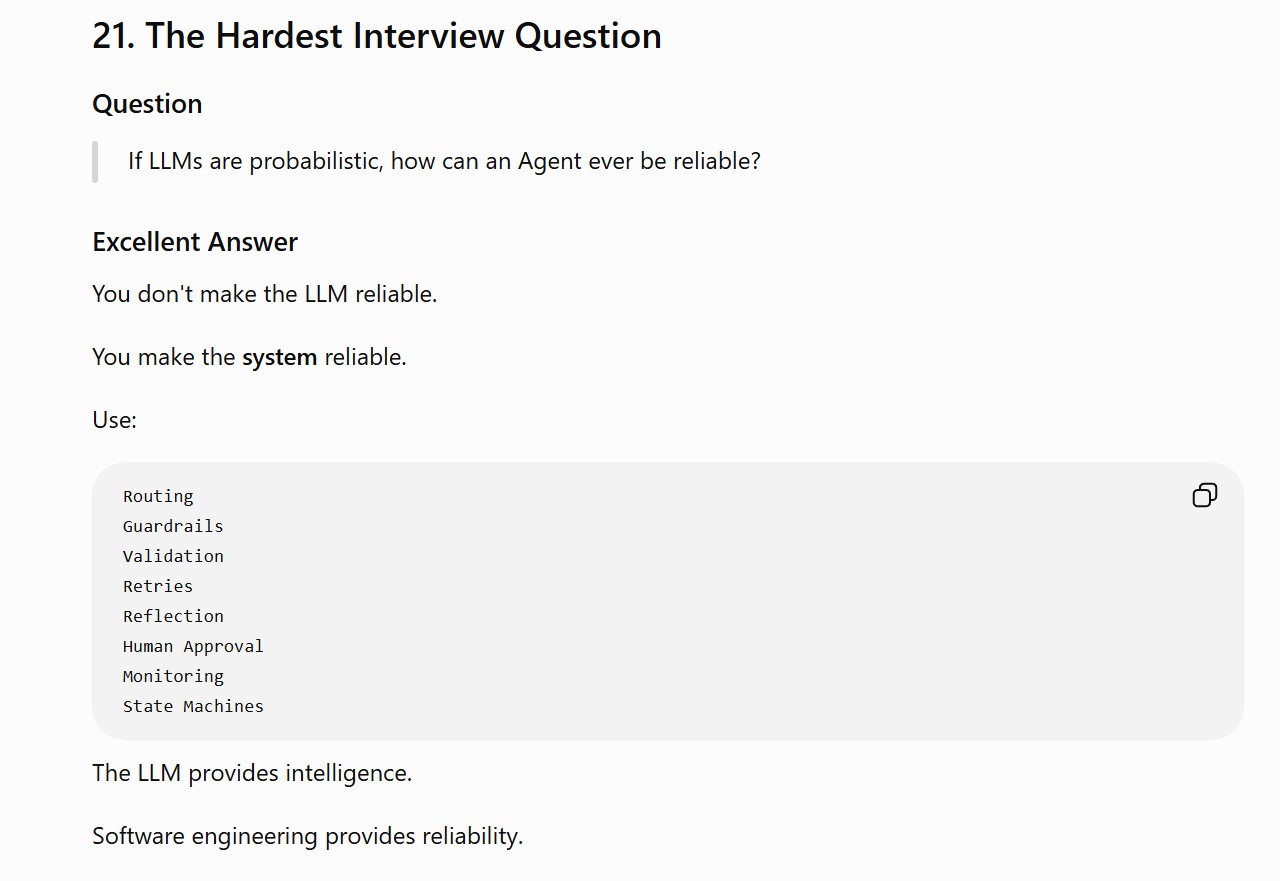Click 'Routing' in the code block
Screen dimensions: 1280x881
(x=158, y=496)
